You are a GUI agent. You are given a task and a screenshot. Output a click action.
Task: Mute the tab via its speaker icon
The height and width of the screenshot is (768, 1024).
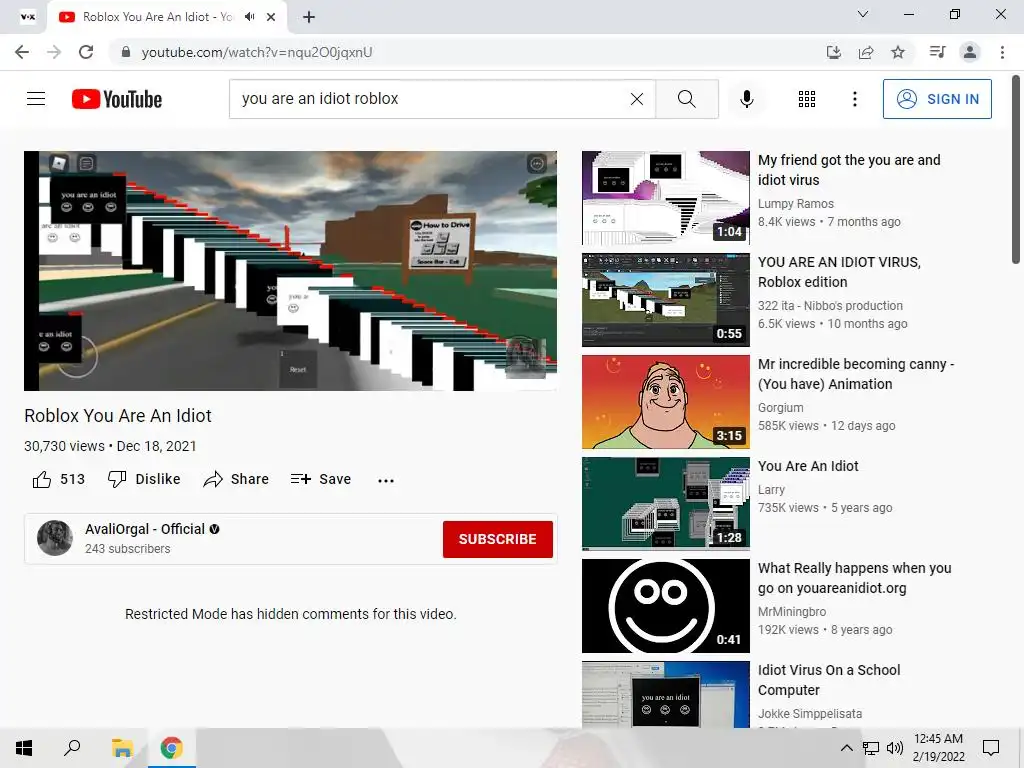pyautogui.click(x=249, y=17)
